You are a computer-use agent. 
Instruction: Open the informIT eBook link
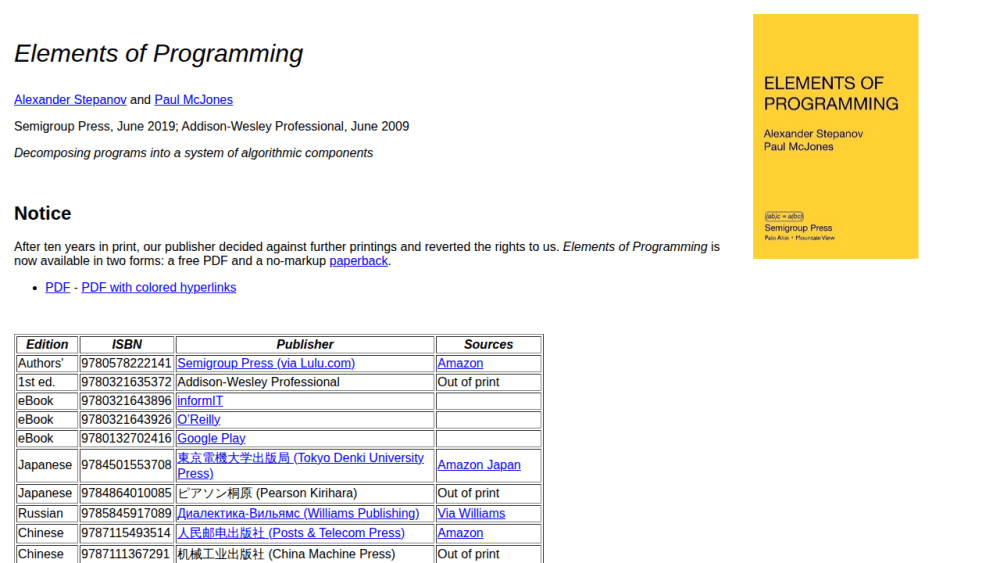pos(200,401)
